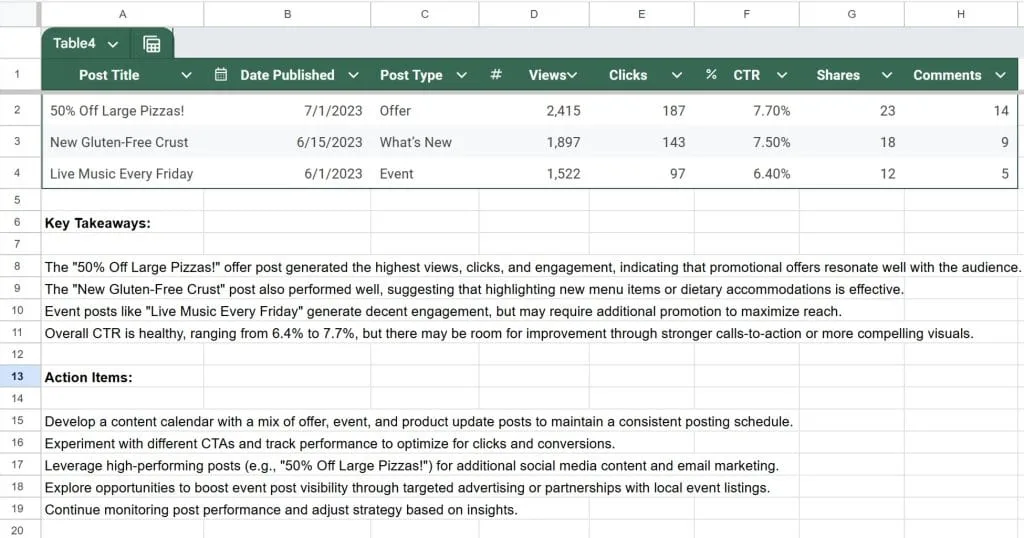Click the "Continue monitoring post performance" line
Screen dimensions: 1024x538
tap(281, 509)
